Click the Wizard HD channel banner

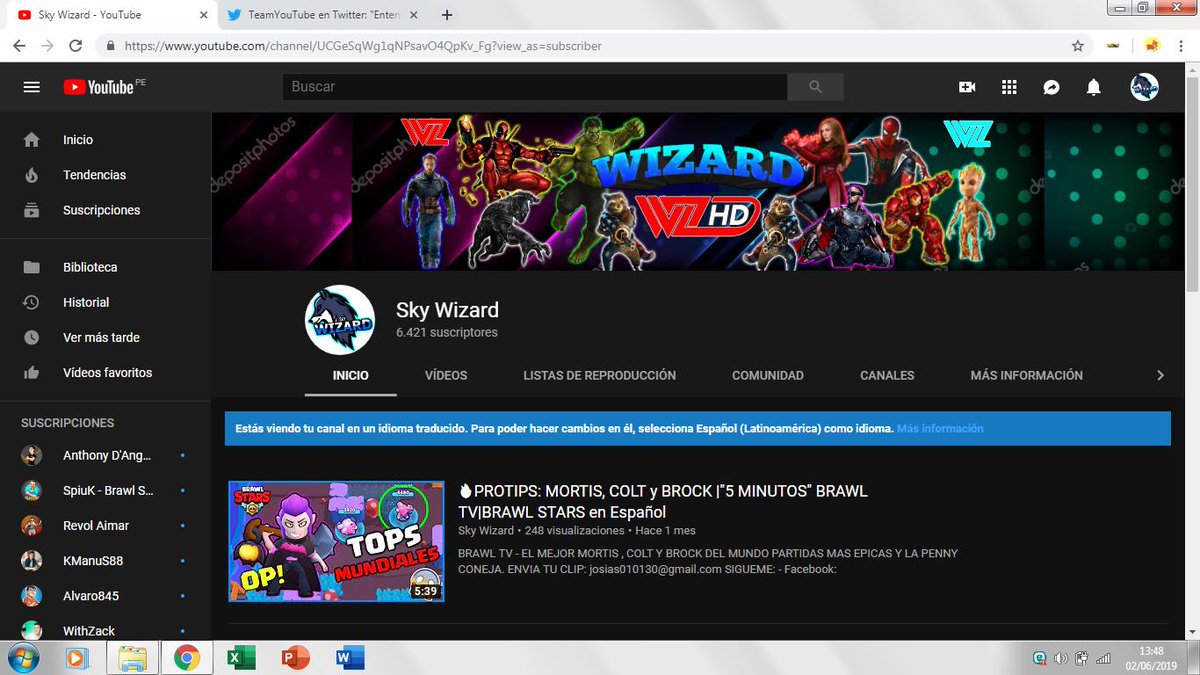pyautogui.click(x=698, y=192)
